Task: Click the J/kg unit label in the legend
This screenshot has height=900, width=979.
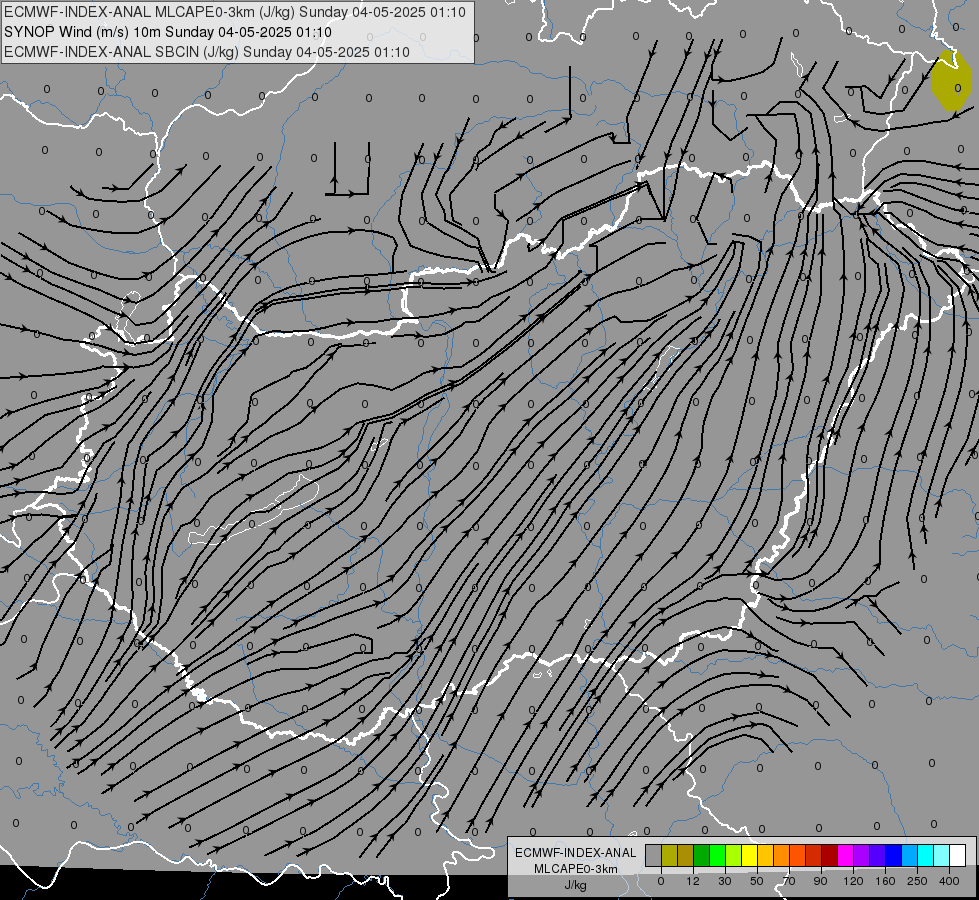Action: (x=575, y=885)
